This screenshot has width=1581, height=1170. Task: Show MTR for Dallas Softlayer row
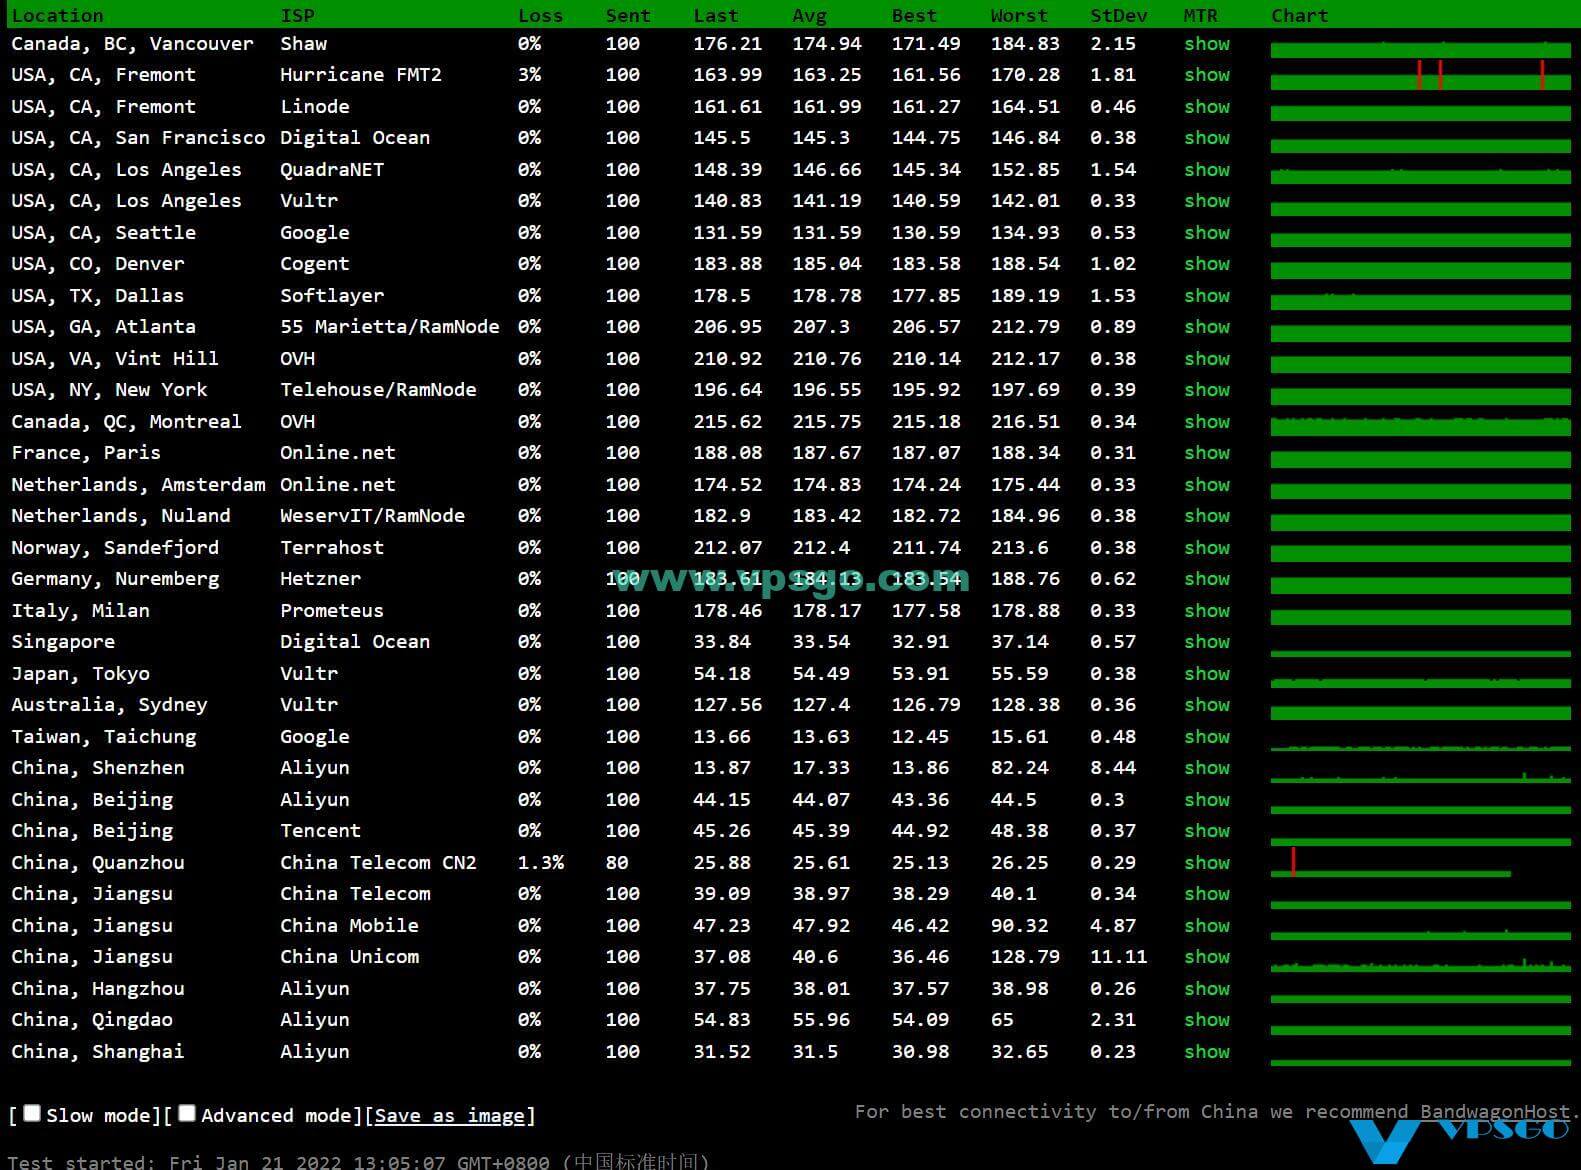coord(1207,296)
